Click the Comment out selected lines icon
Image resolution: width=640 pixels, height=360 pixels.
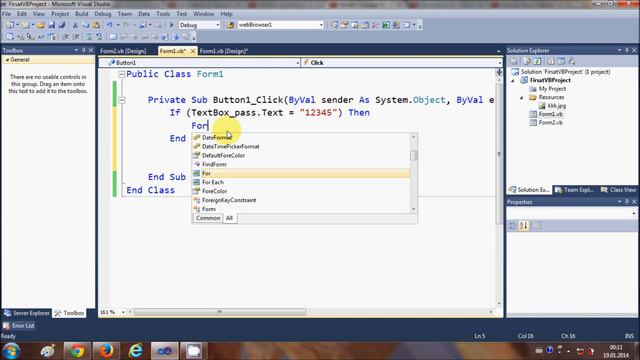(89, 37)
